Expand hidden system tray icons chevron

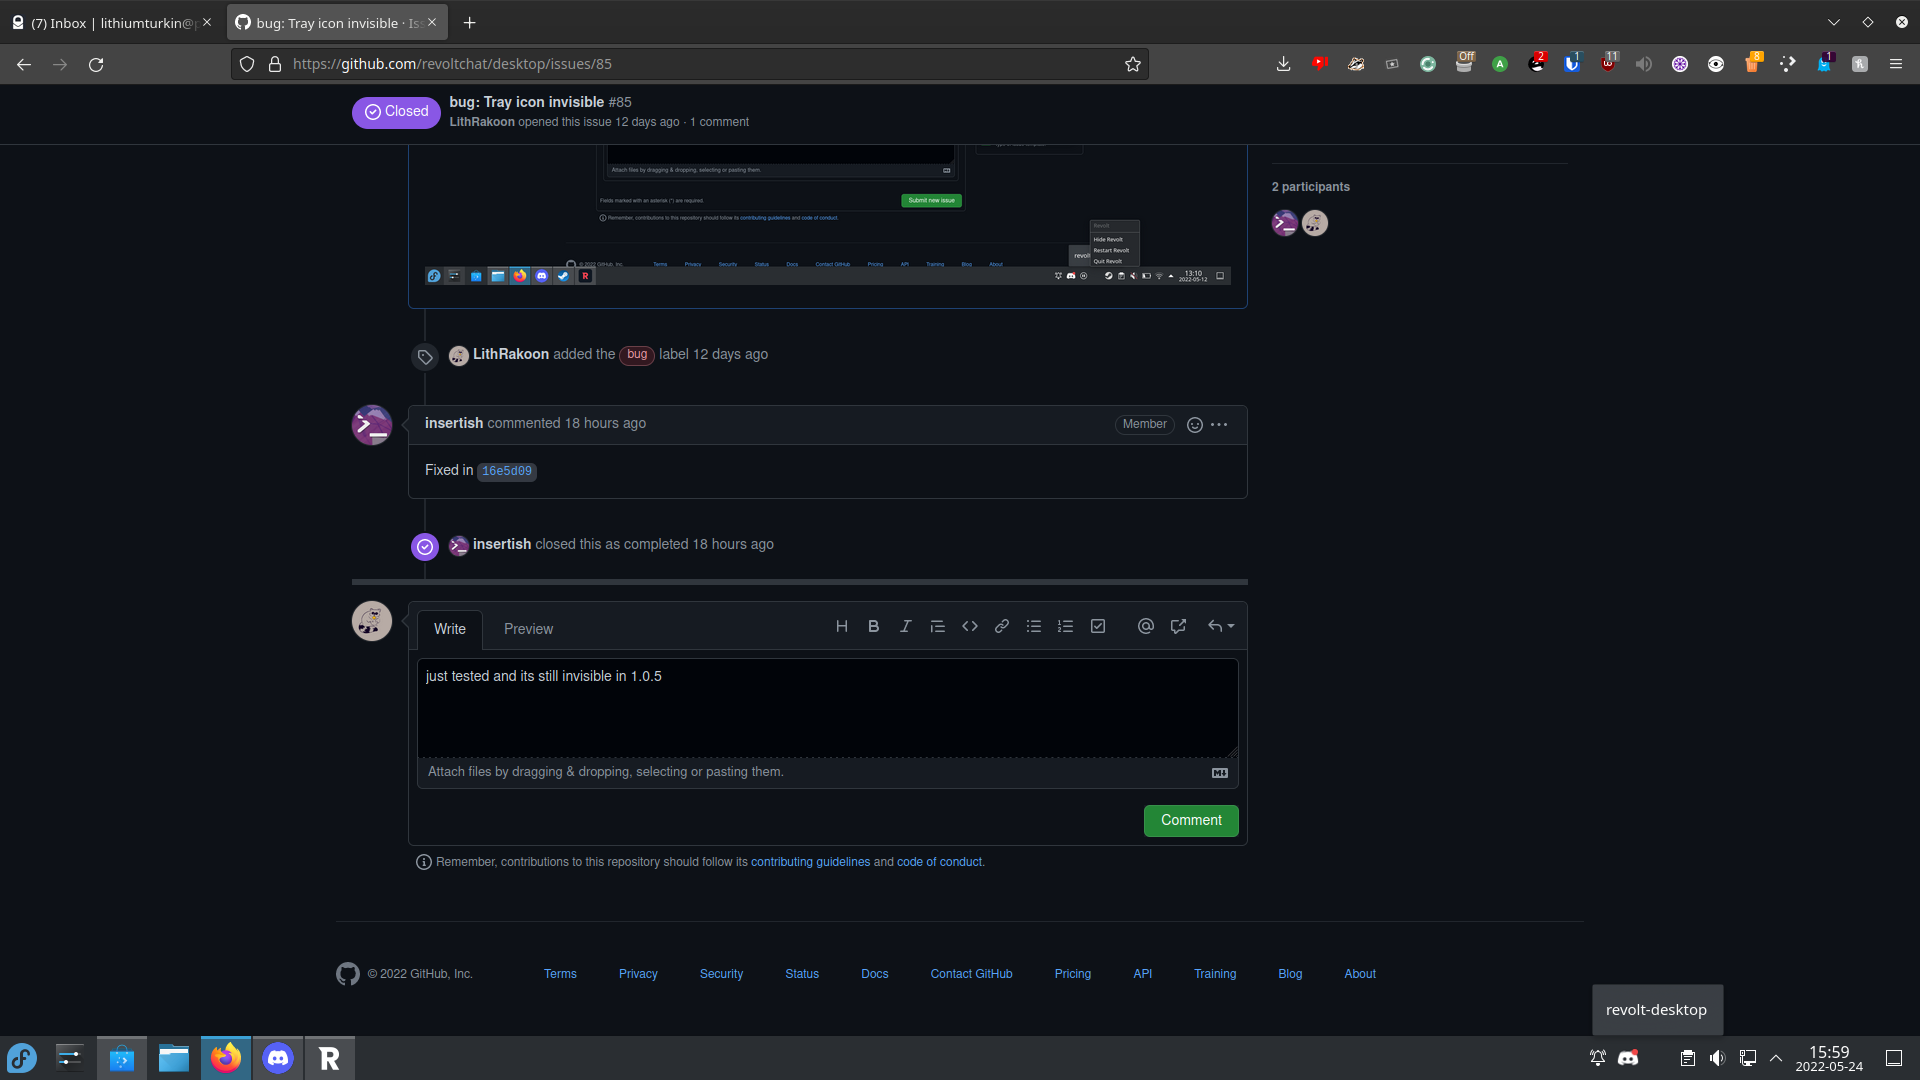[1777, 1058]
